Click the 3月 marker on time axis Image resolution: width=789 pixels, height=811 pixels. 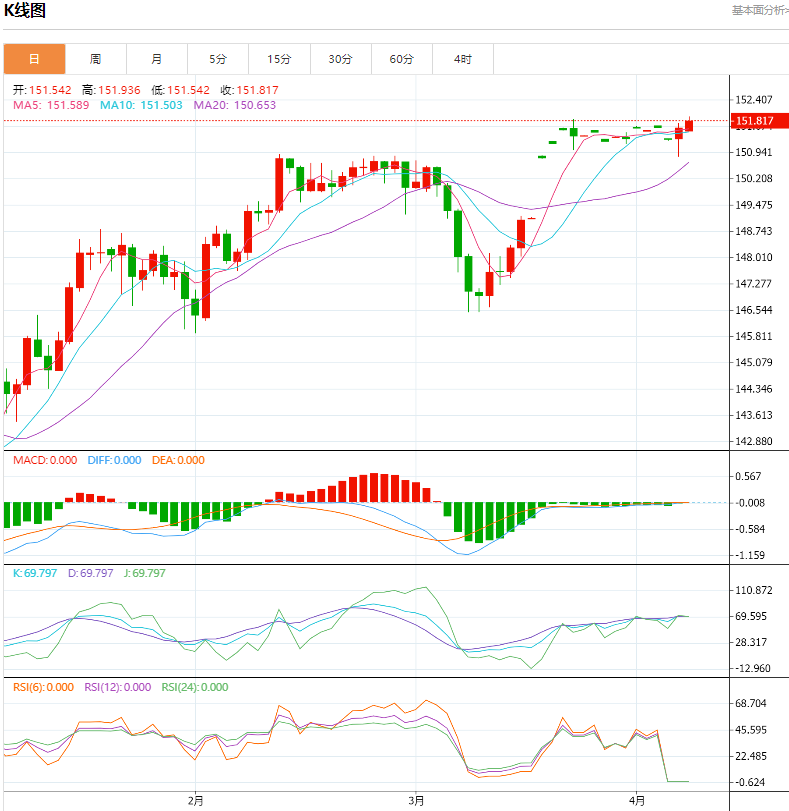pyautogui.click(x=417, y=800)
